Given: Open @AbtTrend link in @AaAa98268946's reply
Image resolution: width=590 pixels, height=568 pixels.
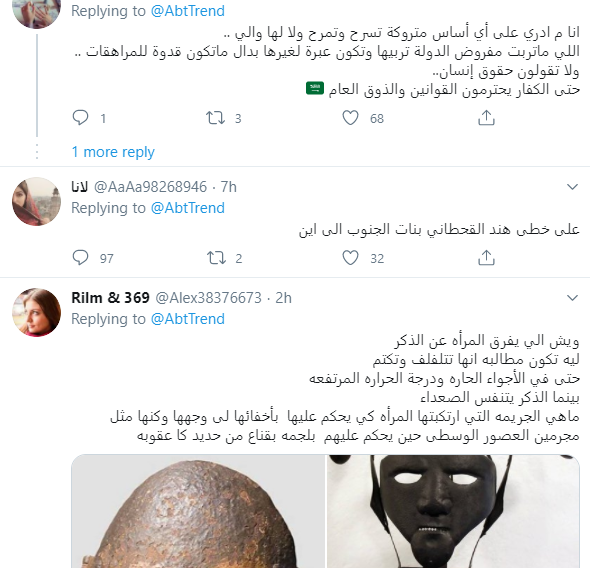Looking at the screenshot, I should [188, 208].
